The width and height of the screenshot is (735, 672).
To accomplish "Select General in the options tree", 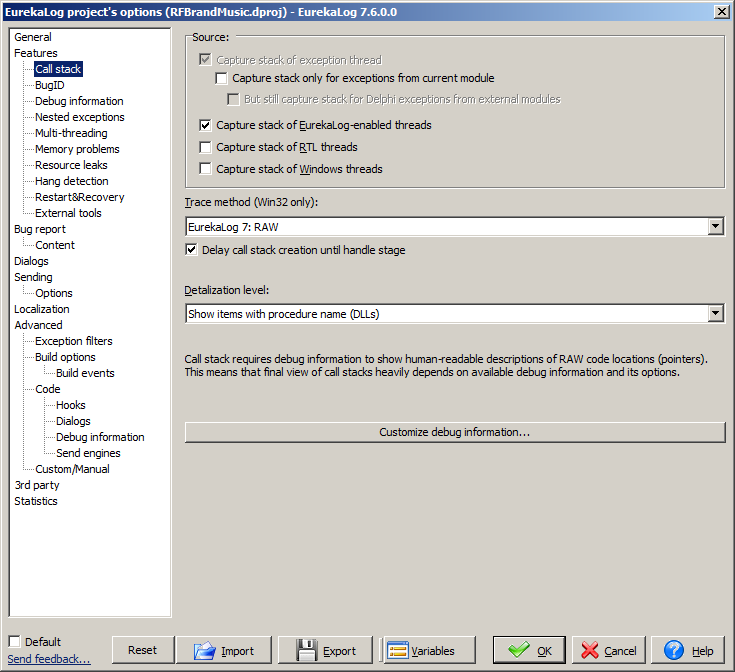I will (33, 37).
